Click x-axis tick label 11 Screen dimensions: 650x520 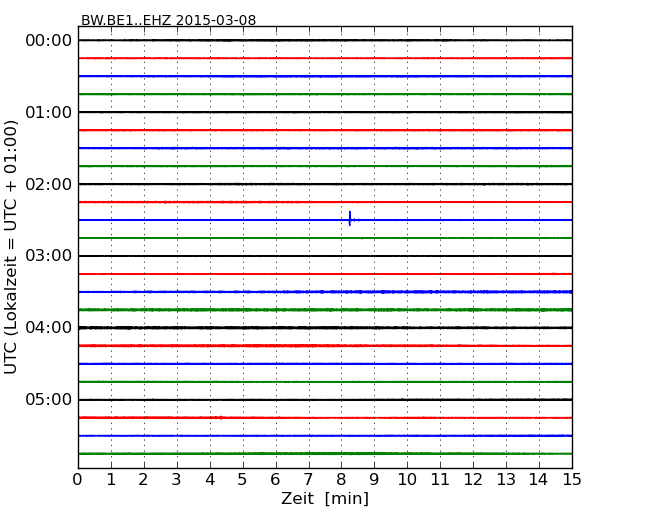(440, 480)
